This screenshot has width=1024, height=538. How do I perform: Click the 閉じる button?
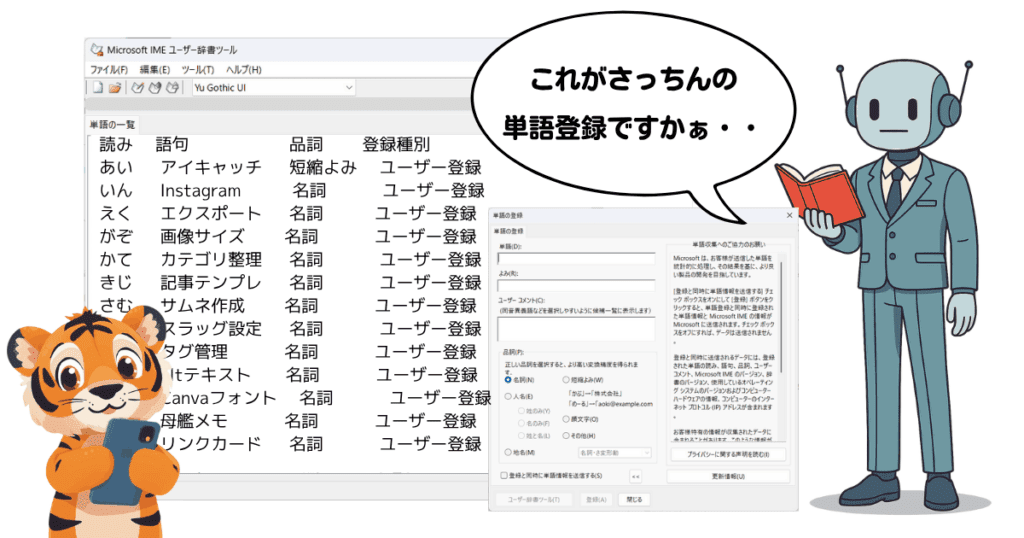(x=635, y=499)
